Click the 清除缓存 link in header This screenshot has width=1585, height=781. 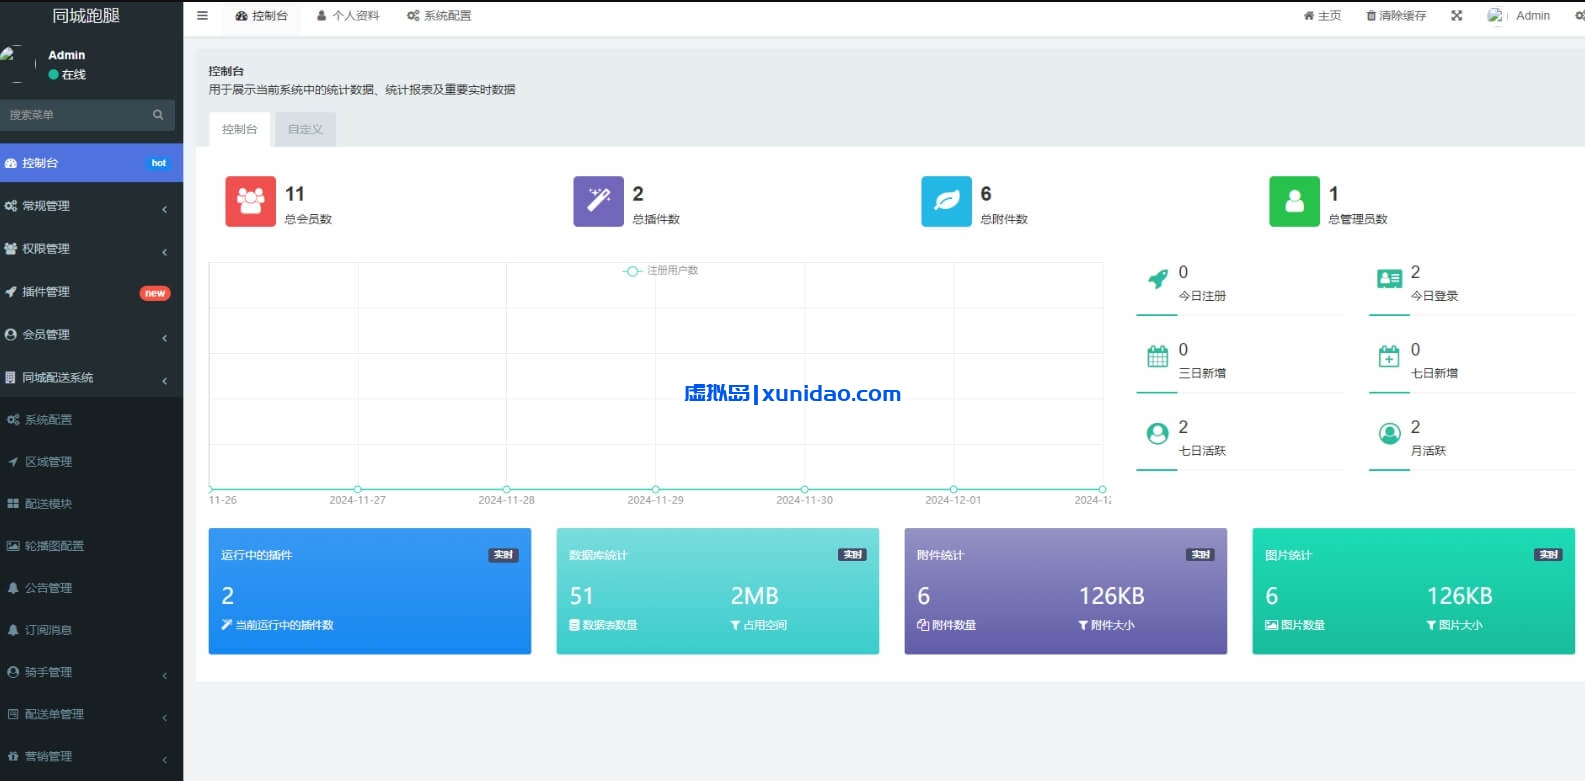[1396, 16]
